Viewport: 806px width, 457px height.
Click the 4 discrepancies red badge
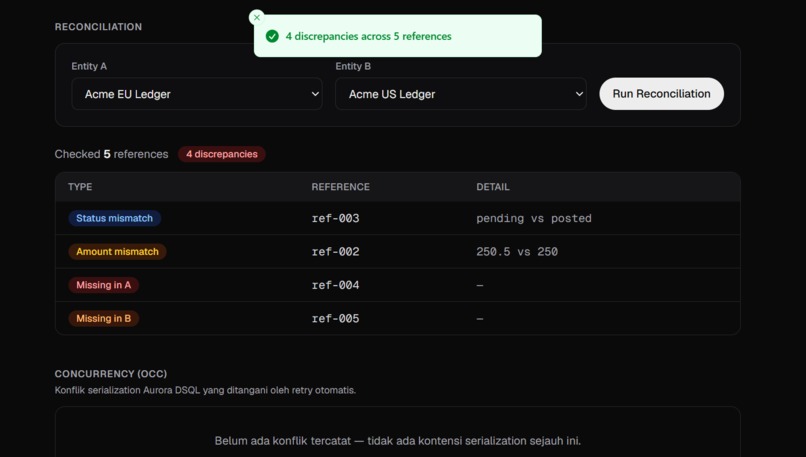[x=222, y=154]
